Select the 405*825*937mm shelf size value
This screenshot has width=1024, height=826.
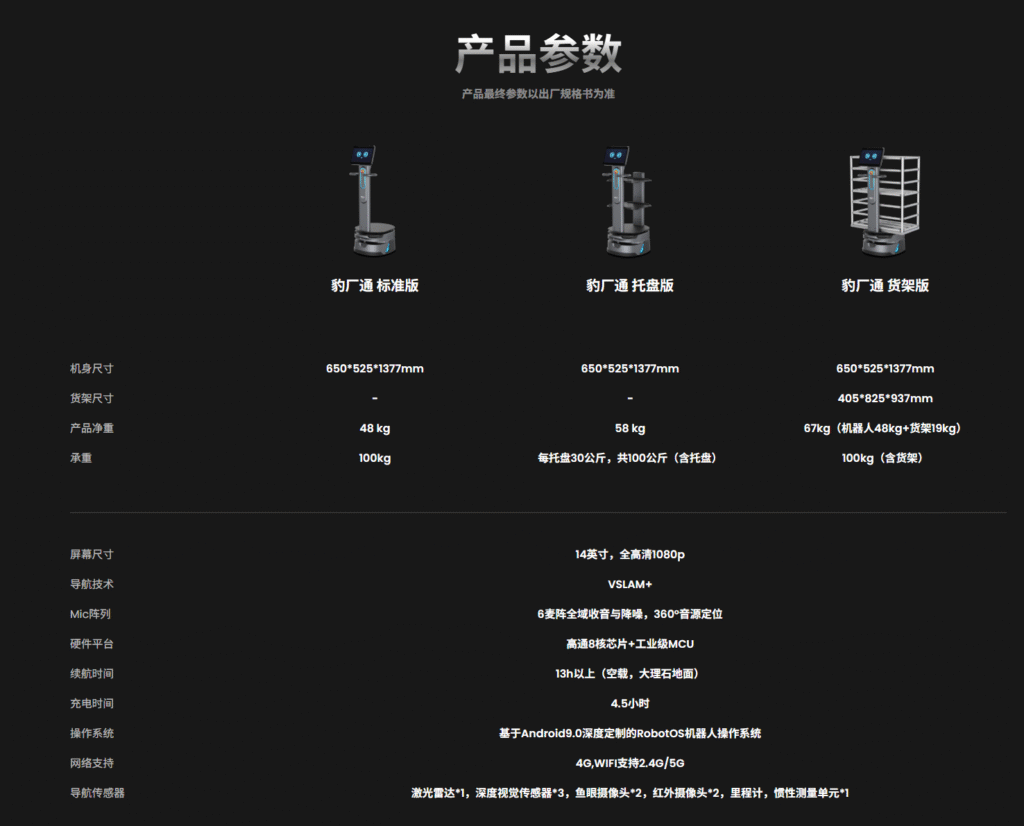point(884,399)
